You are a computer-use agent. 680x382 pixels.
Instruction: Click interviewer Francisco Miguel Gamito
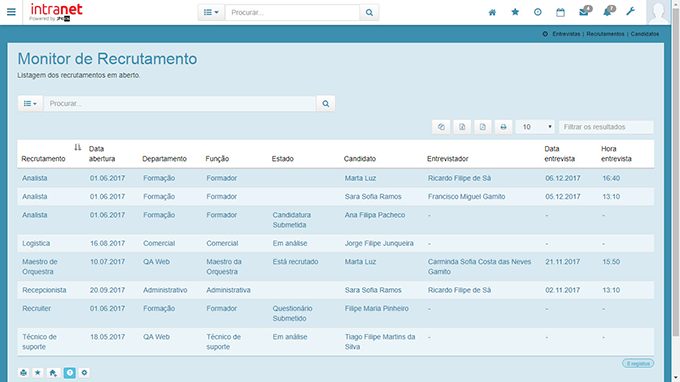pyautogui.click(x=467, y=196)
